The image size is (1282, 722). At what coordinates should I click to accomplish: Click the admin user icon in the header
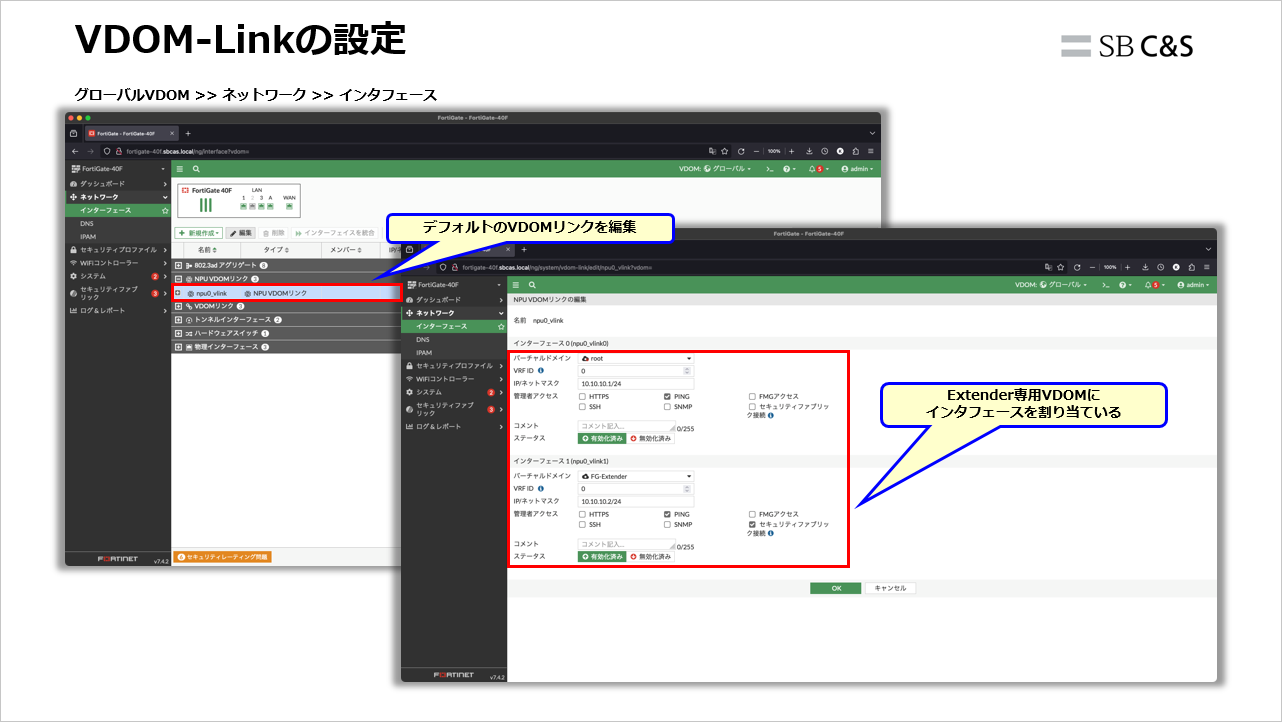coord(1181,286)
